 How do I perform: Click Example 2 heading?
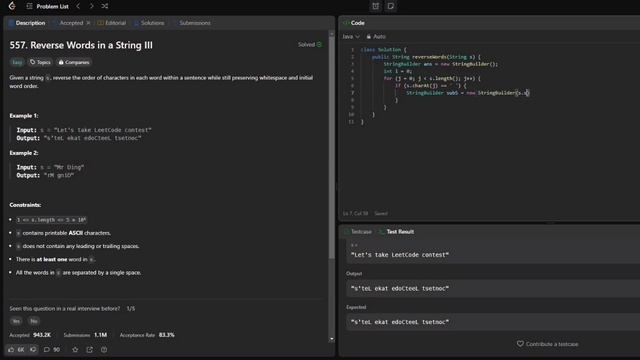coord(24,153)
